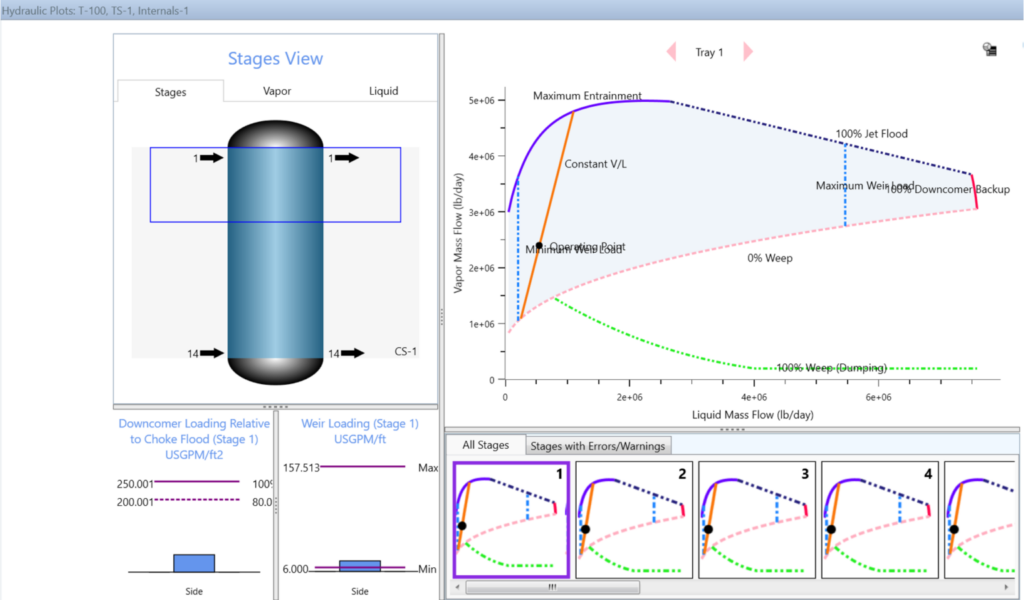Switch to the Liquid tab
This screenshot has height=600, width=1024.
[x=383, y=91]
